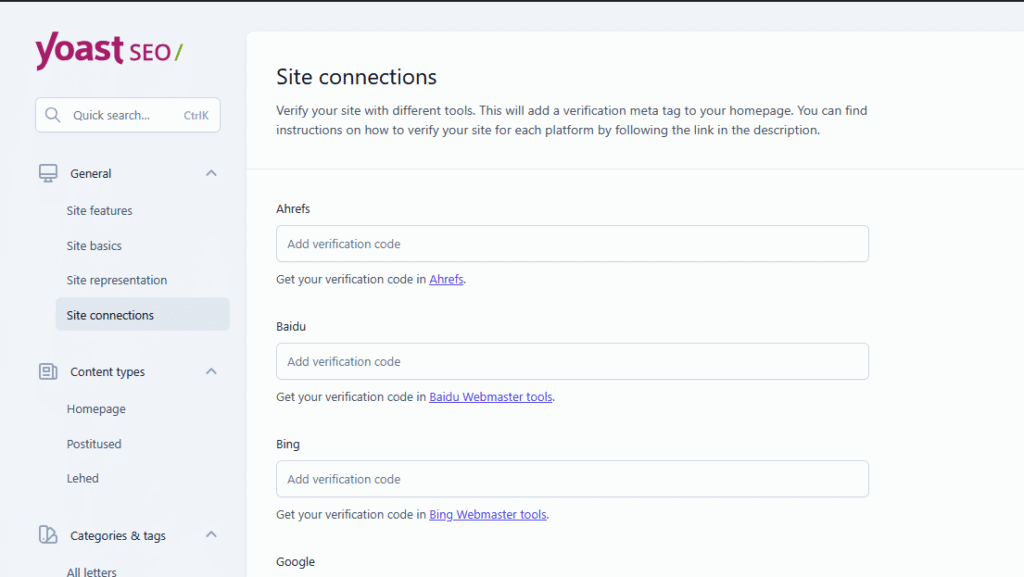This screenshot has height=577, width=1024.
Task: Click the Content types icon in sidebar
Action: pos(48,372)
